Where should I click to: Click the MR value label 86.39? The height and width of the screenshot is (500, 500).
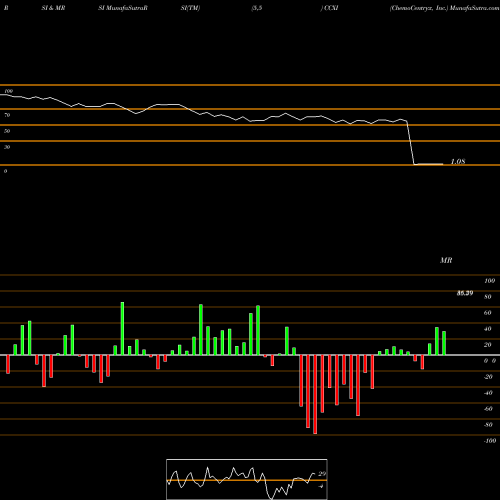(x=465, y=293)
